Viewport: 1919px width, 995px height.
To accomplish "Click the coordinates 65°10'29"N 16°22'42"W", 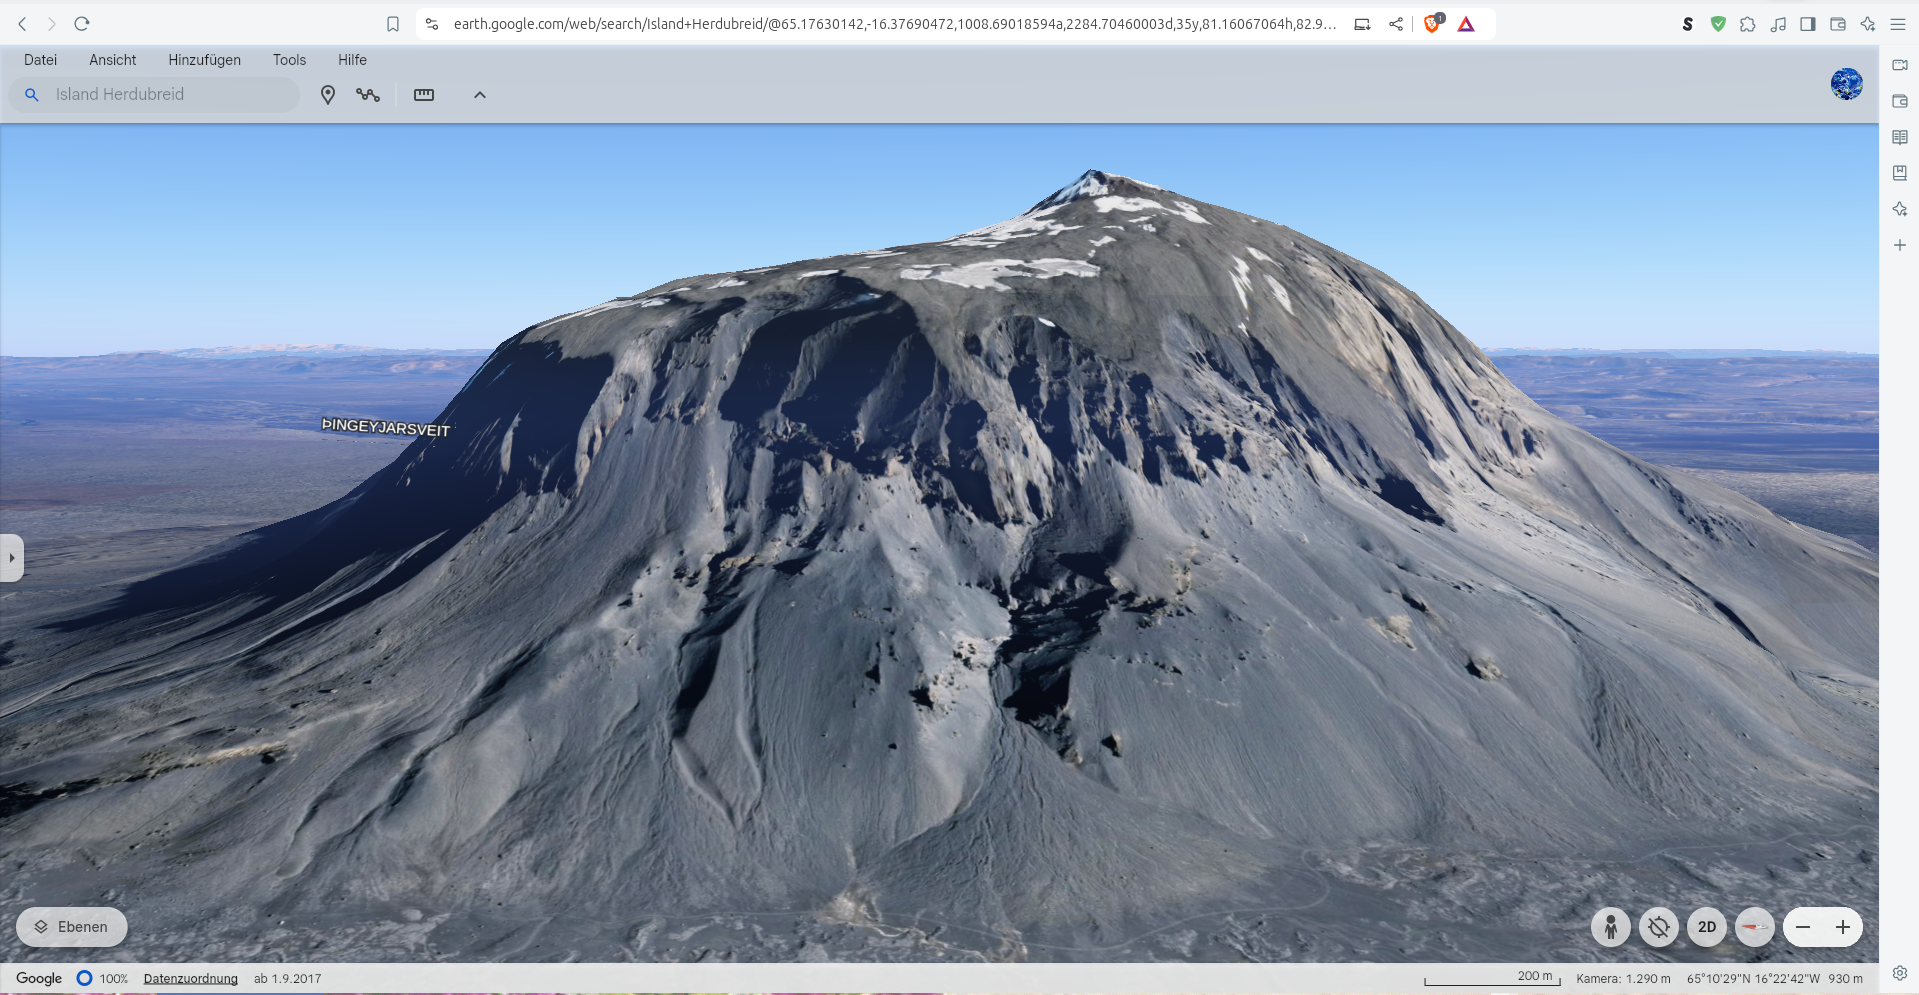I will click(1754, 979).
